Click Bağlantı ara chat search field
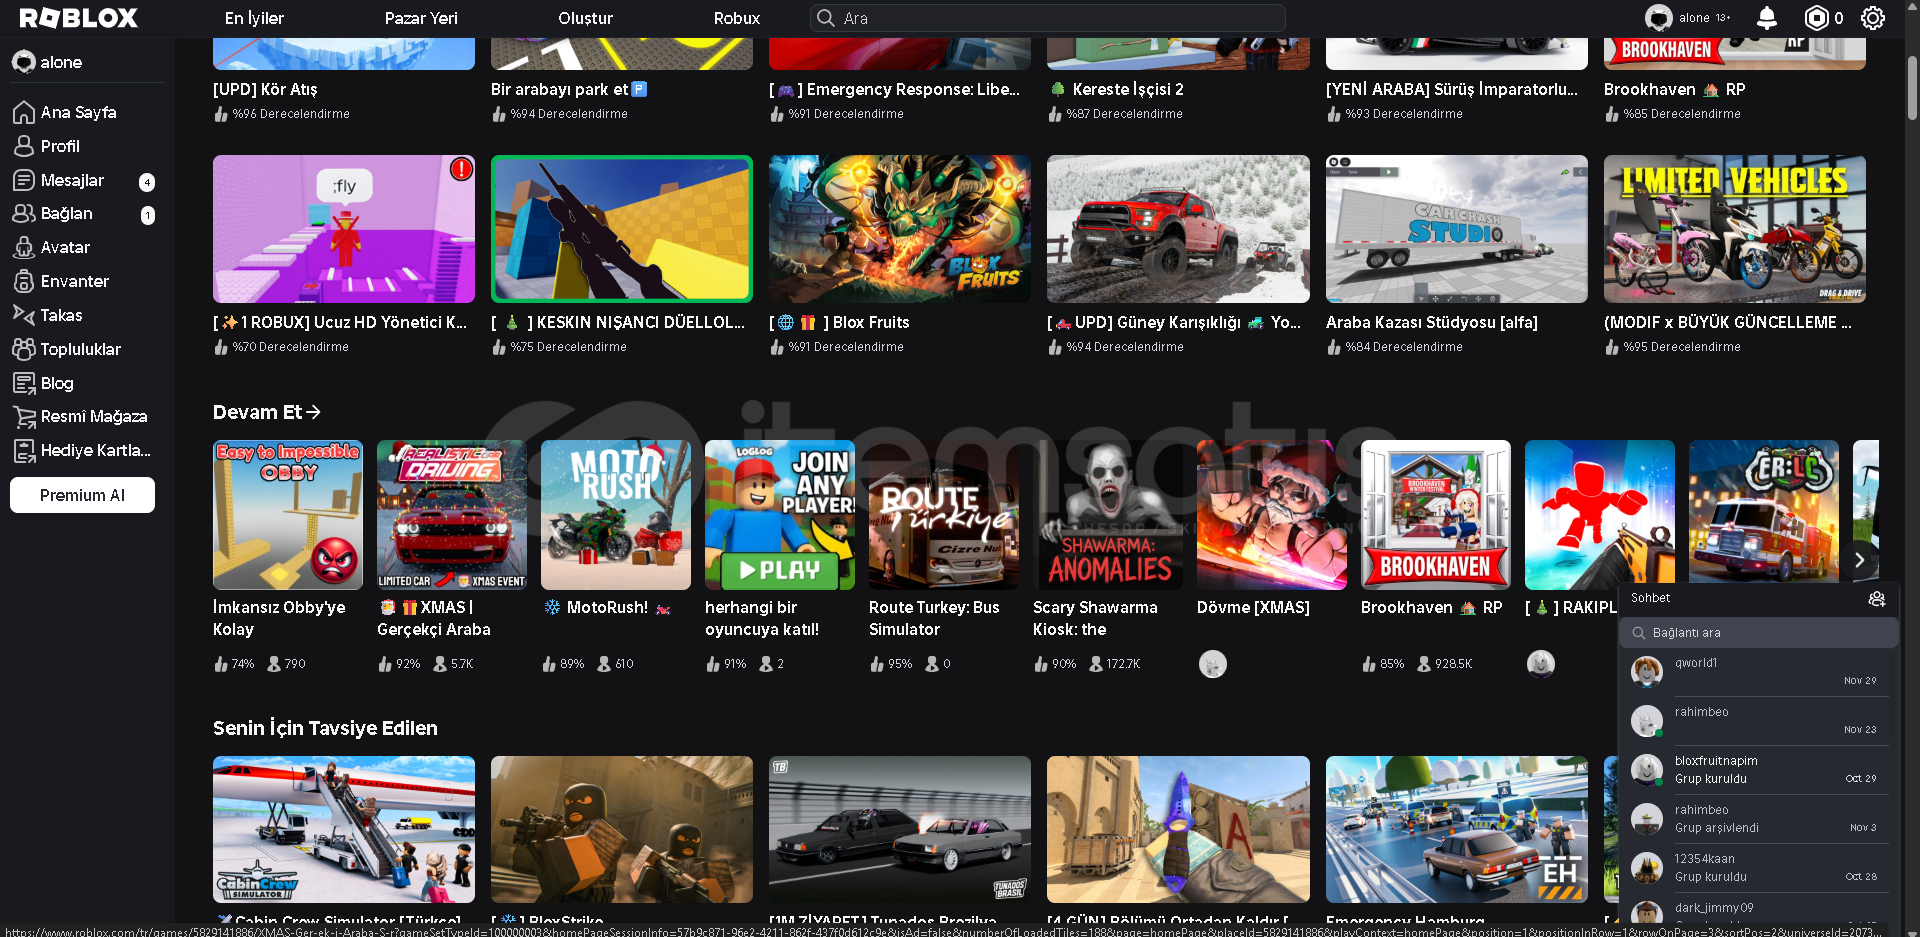Image resolution: width=1920 pixels, height=937 pixels. [1759, 632]
